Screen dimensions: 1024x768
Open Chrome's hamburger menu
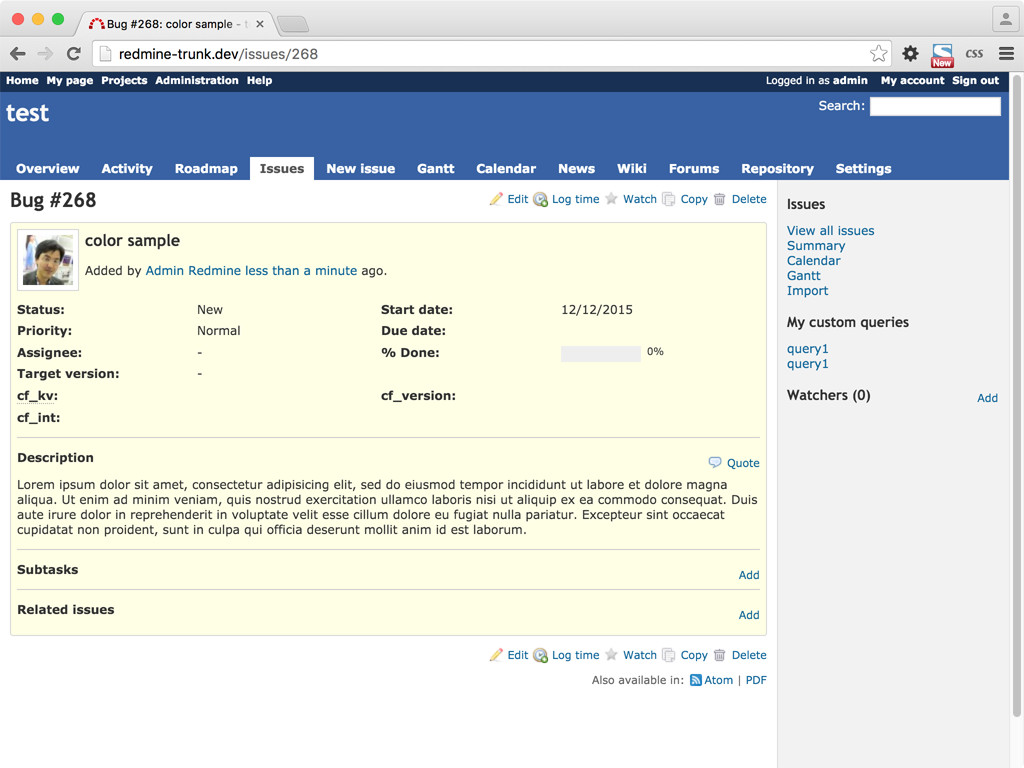coord(1006,54)
